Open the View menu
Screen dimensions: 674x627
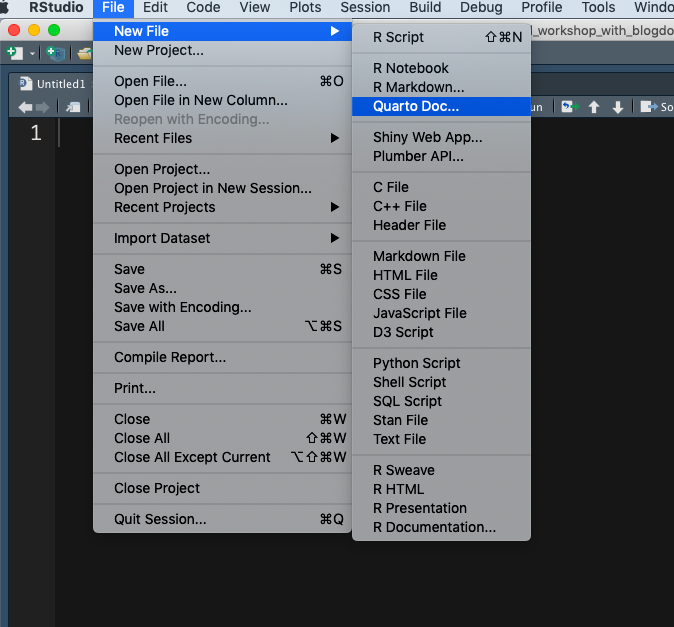click(x=254, y=7)
